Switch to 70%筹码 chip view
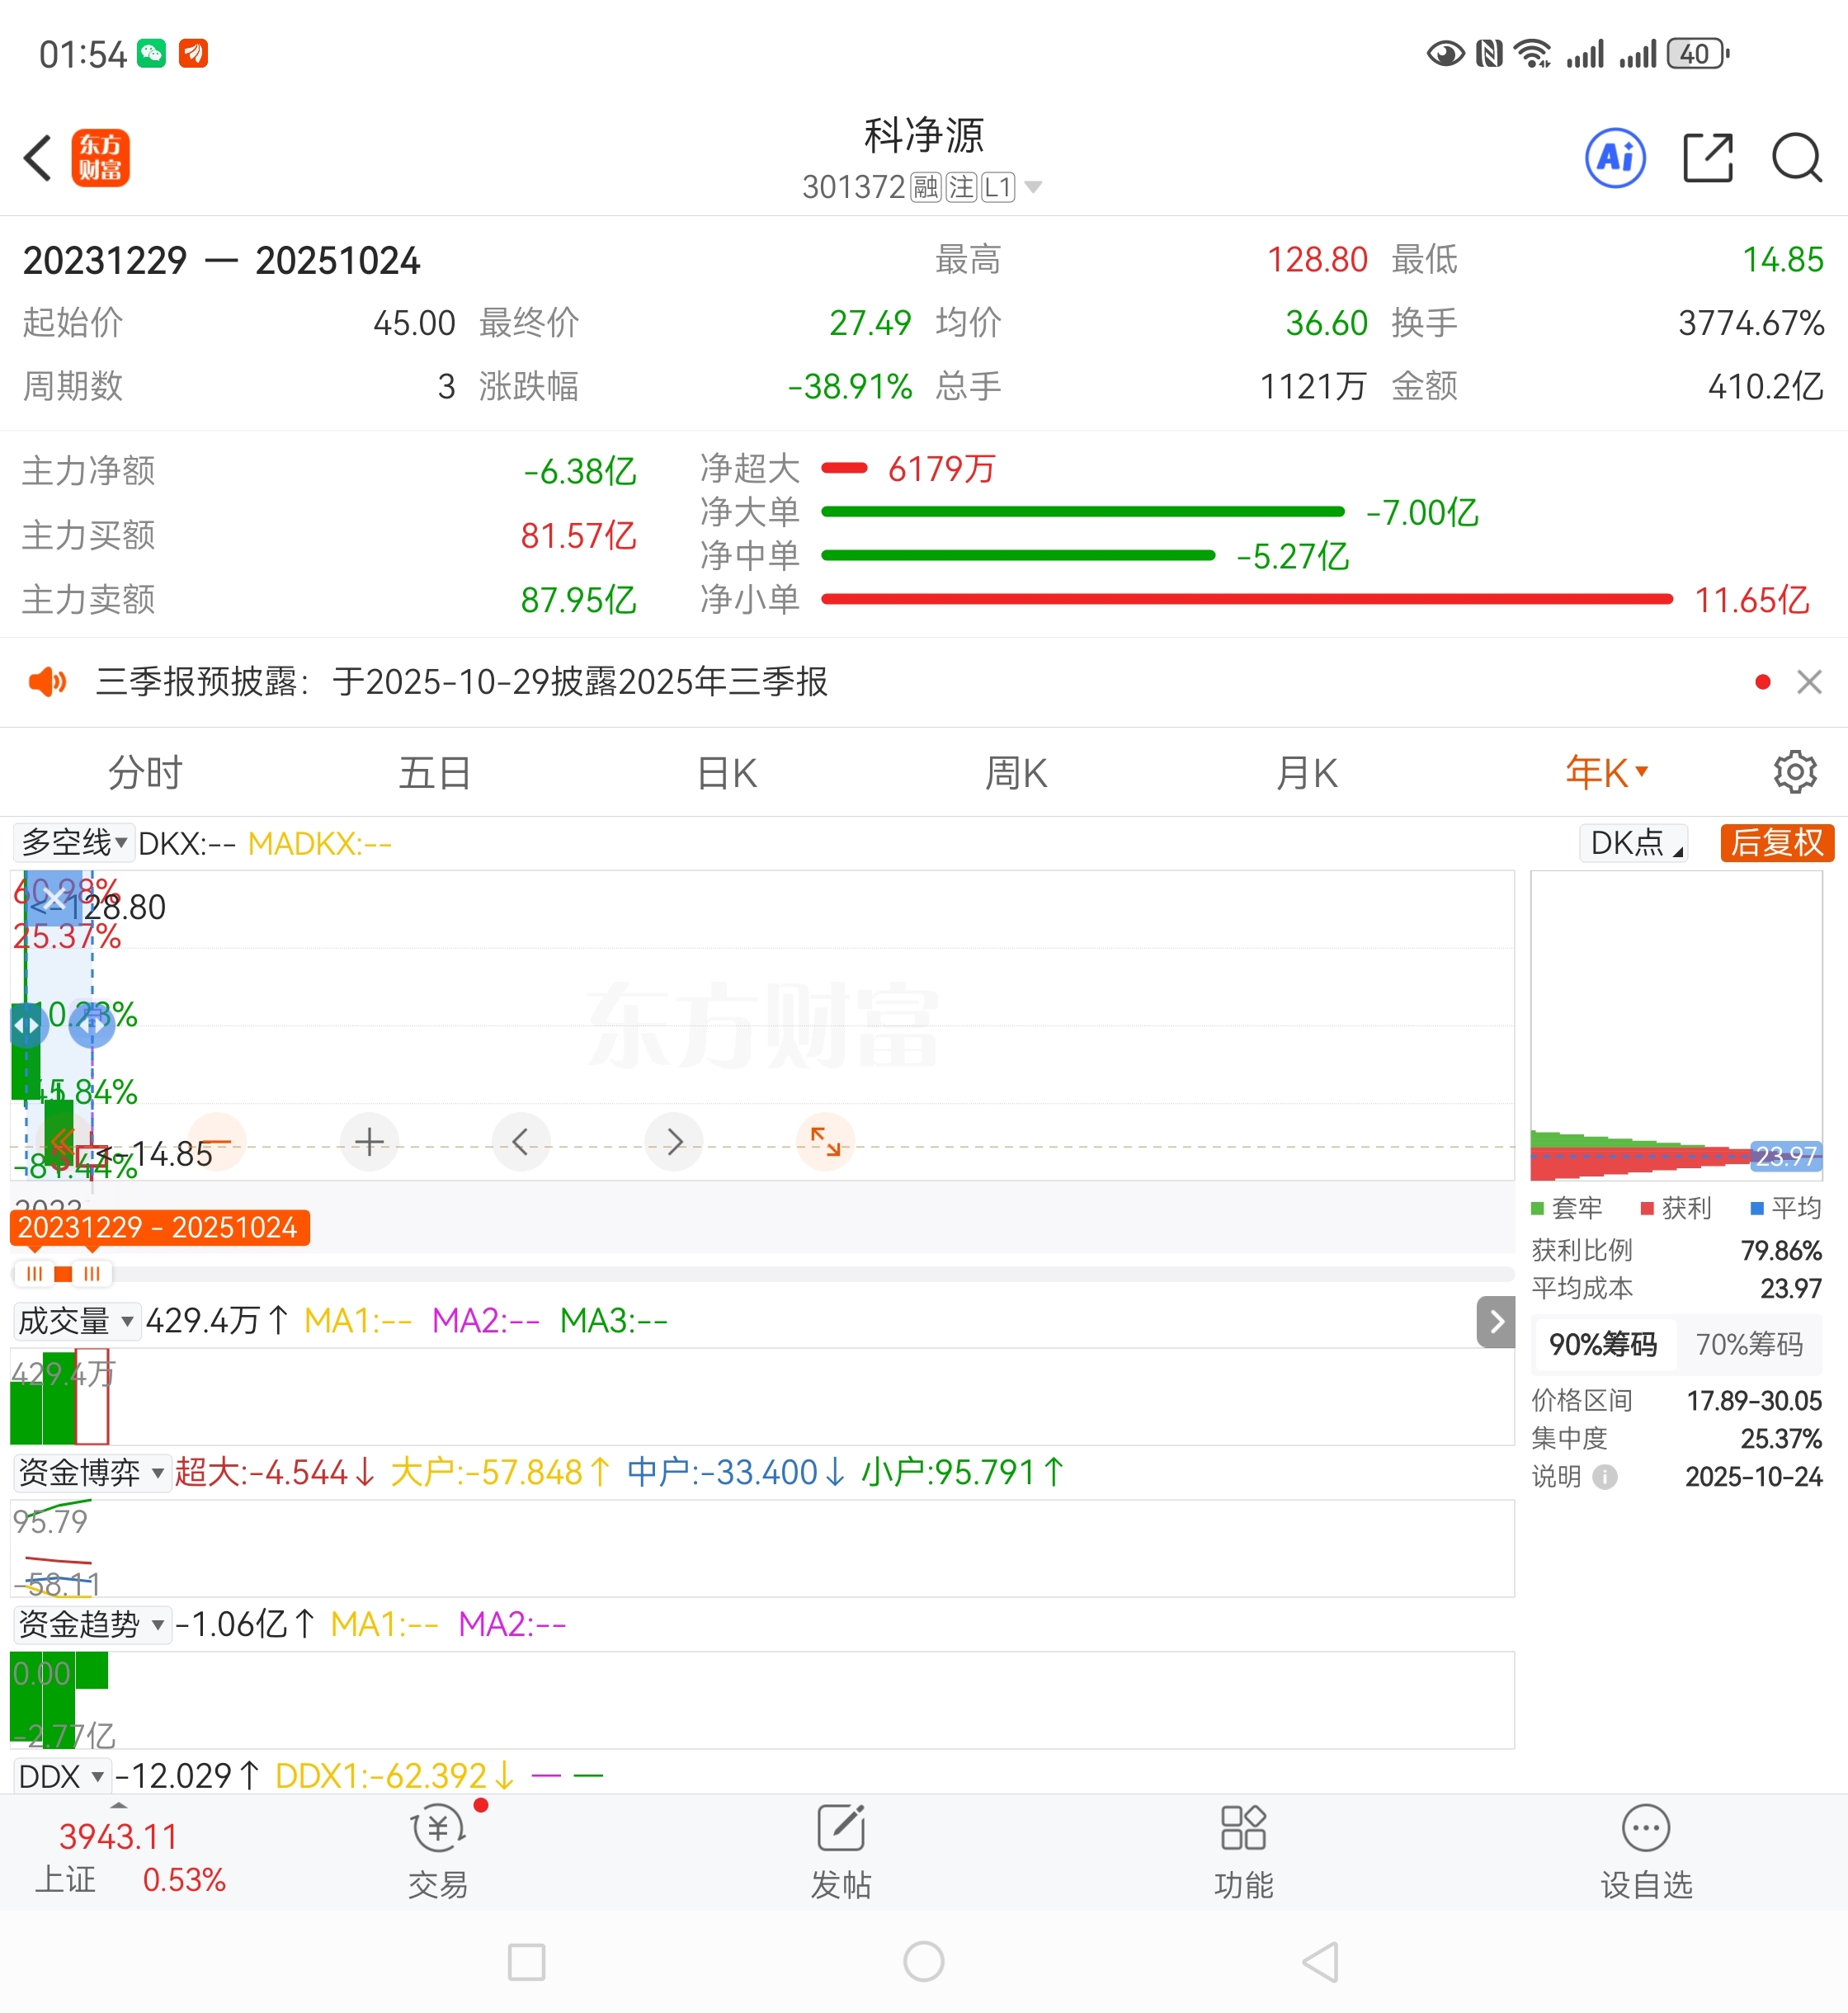This screenshot has width=1848, height=2013. [x=1748, y=1344]
